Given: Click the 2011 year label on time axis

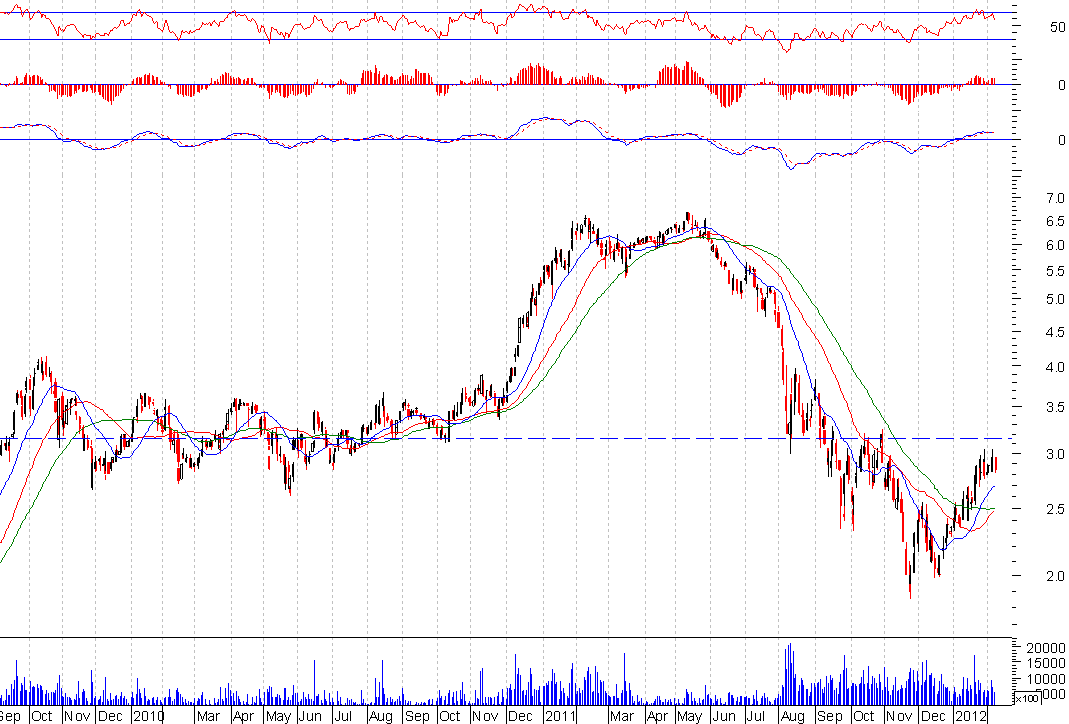Looking at the screenshot, I should [560, 716].
